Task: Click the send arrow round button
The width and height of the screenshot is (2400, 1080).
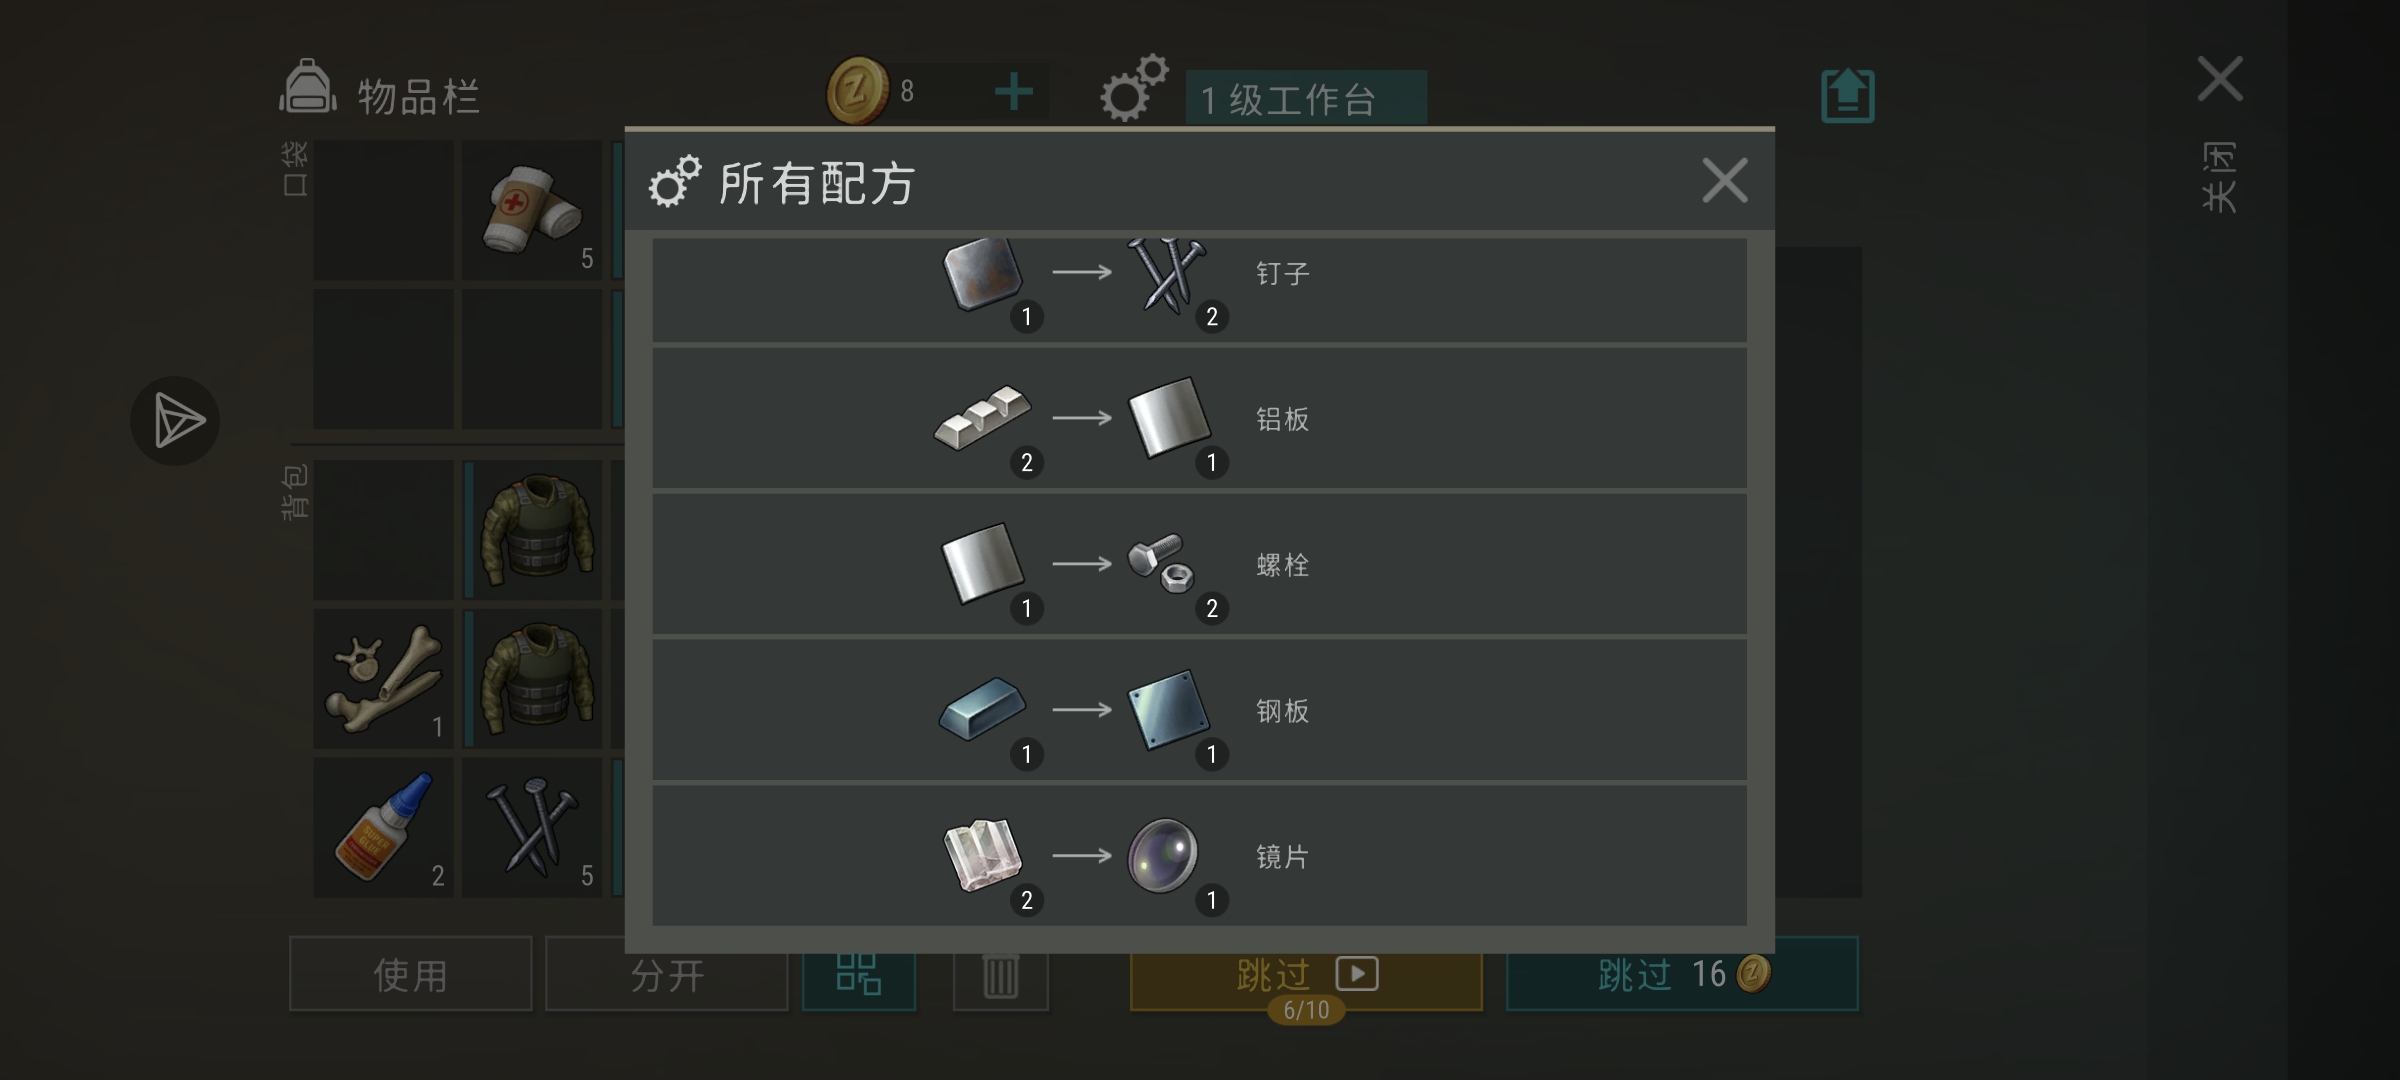Action: tap(175, 420)
